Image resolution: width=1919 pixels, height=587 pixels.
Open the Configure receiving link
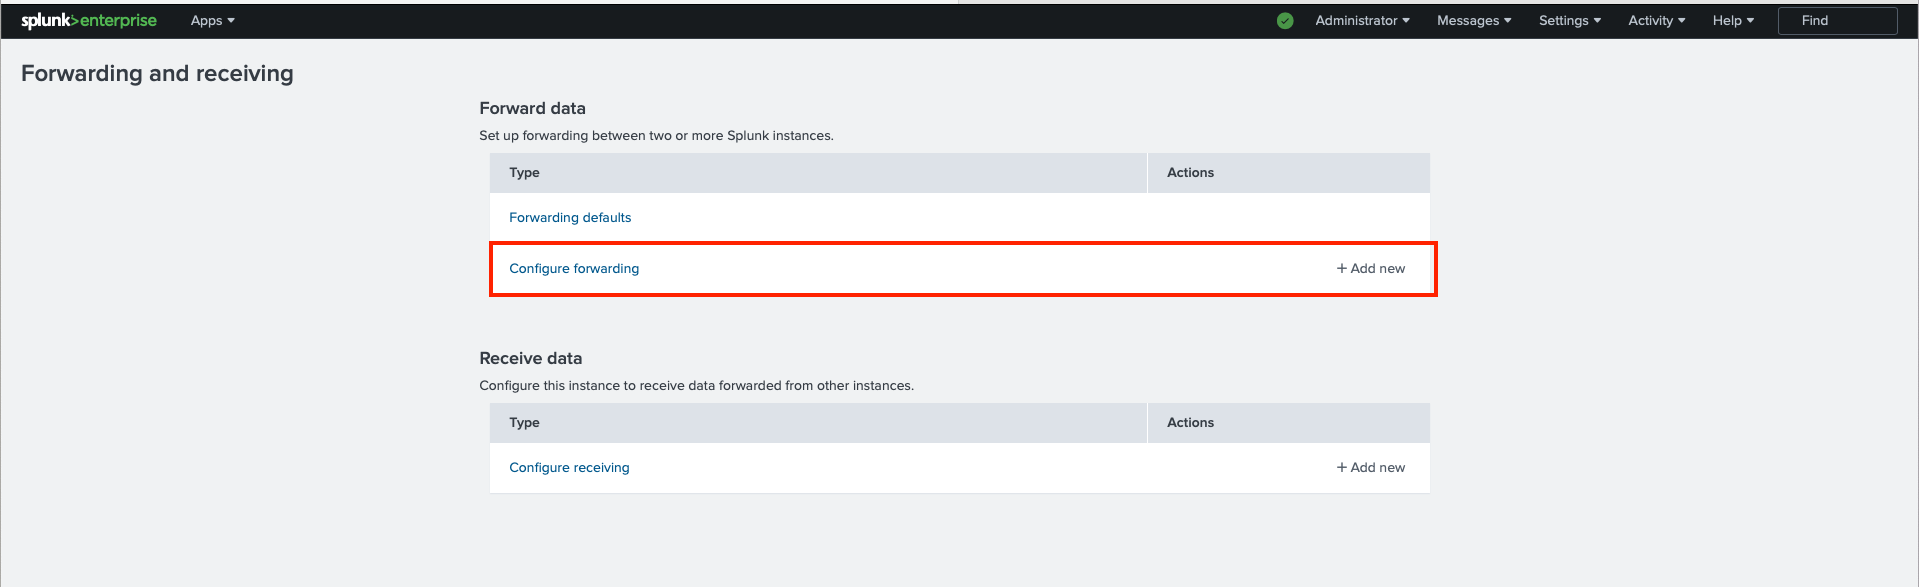coord(569,467)
